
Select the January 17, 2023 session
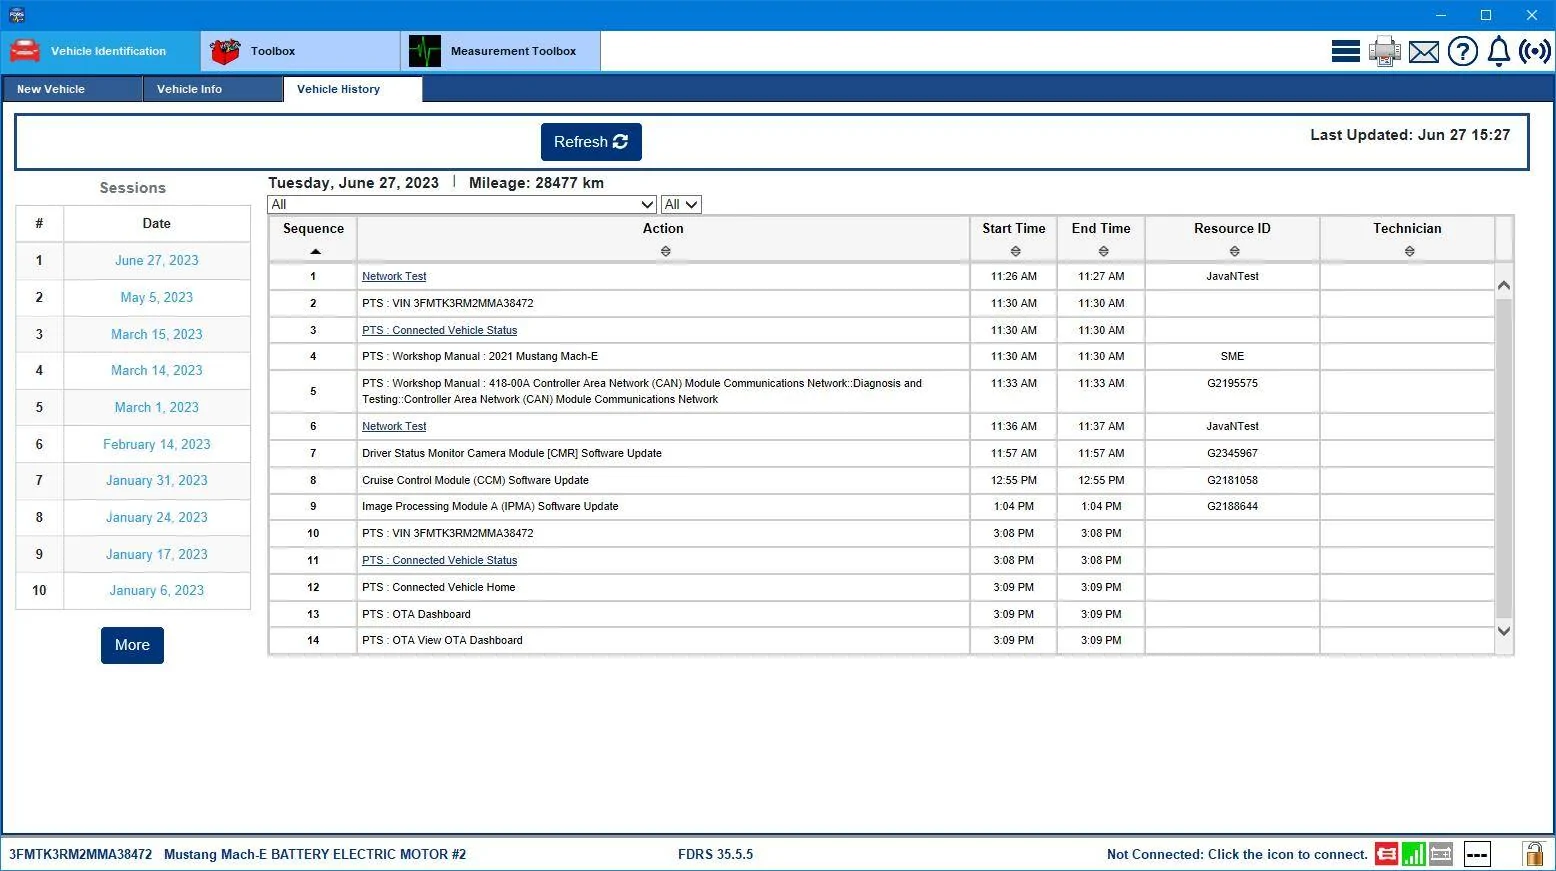click(x=157, y=554)
